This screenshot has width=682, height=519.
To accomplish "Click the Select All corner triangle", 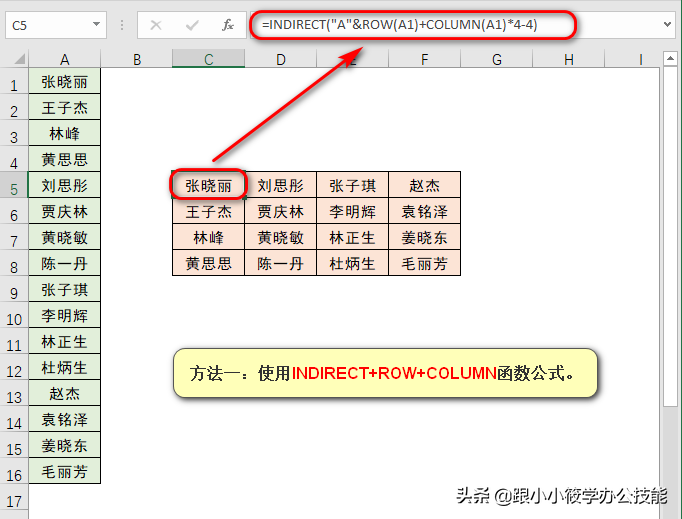I will coord(19,58).
